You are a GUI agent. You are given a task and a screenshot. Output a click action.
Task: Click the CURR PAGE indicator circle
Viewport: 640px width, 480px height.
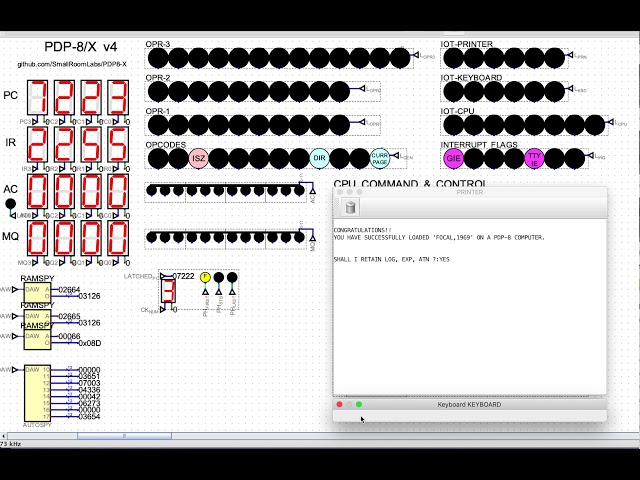[380, 158]
